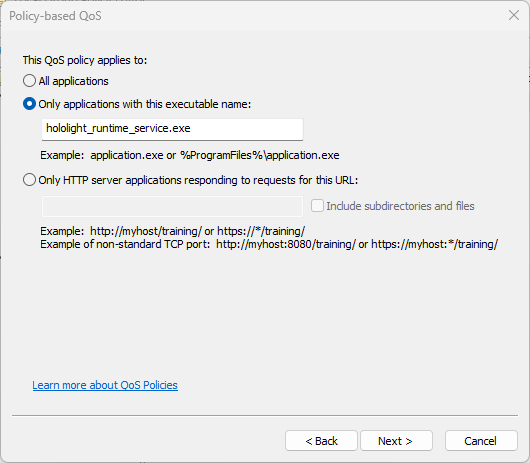This screenshot has height=463, width=530.
Task: Click the Policy-based QoS window title
Action: point(55,16)
